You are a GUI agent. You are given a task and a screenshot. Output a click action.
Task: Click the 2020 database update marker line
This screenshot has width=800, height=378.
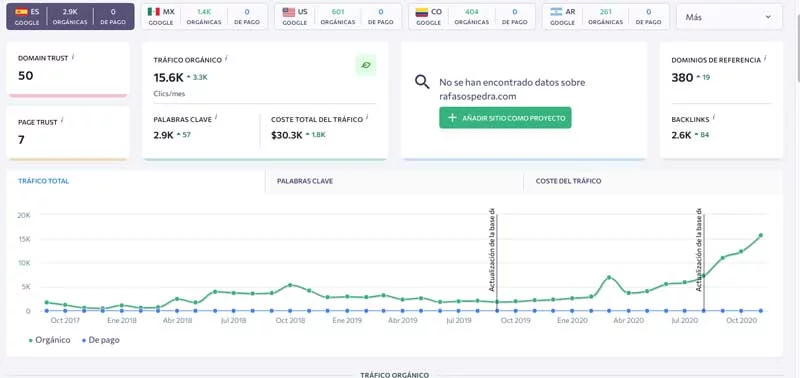[x=704, y=262]
